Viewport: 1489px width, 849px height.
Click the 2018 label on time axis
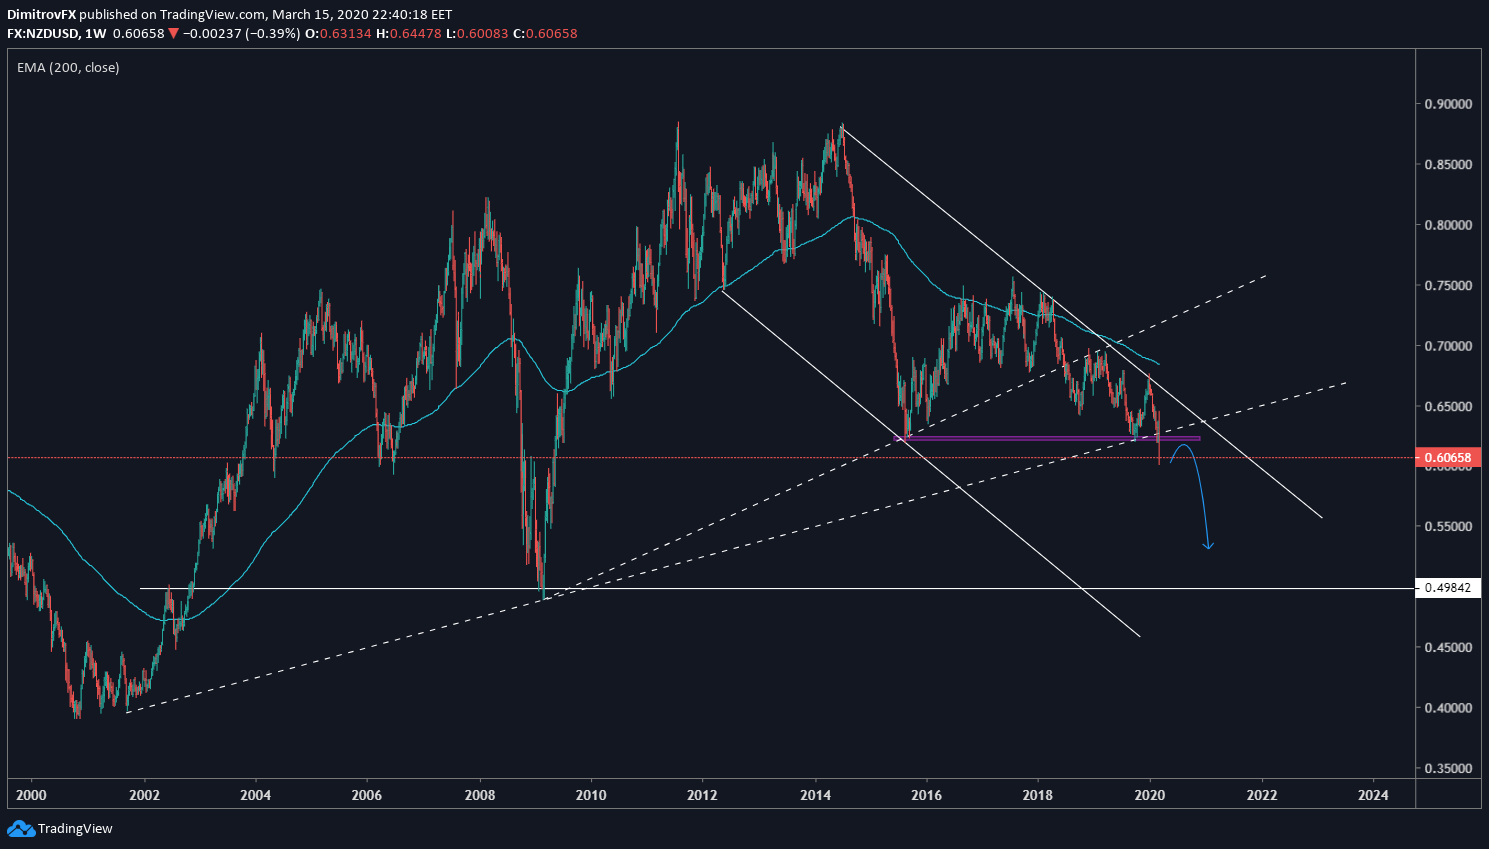(x=1038, y=795)
